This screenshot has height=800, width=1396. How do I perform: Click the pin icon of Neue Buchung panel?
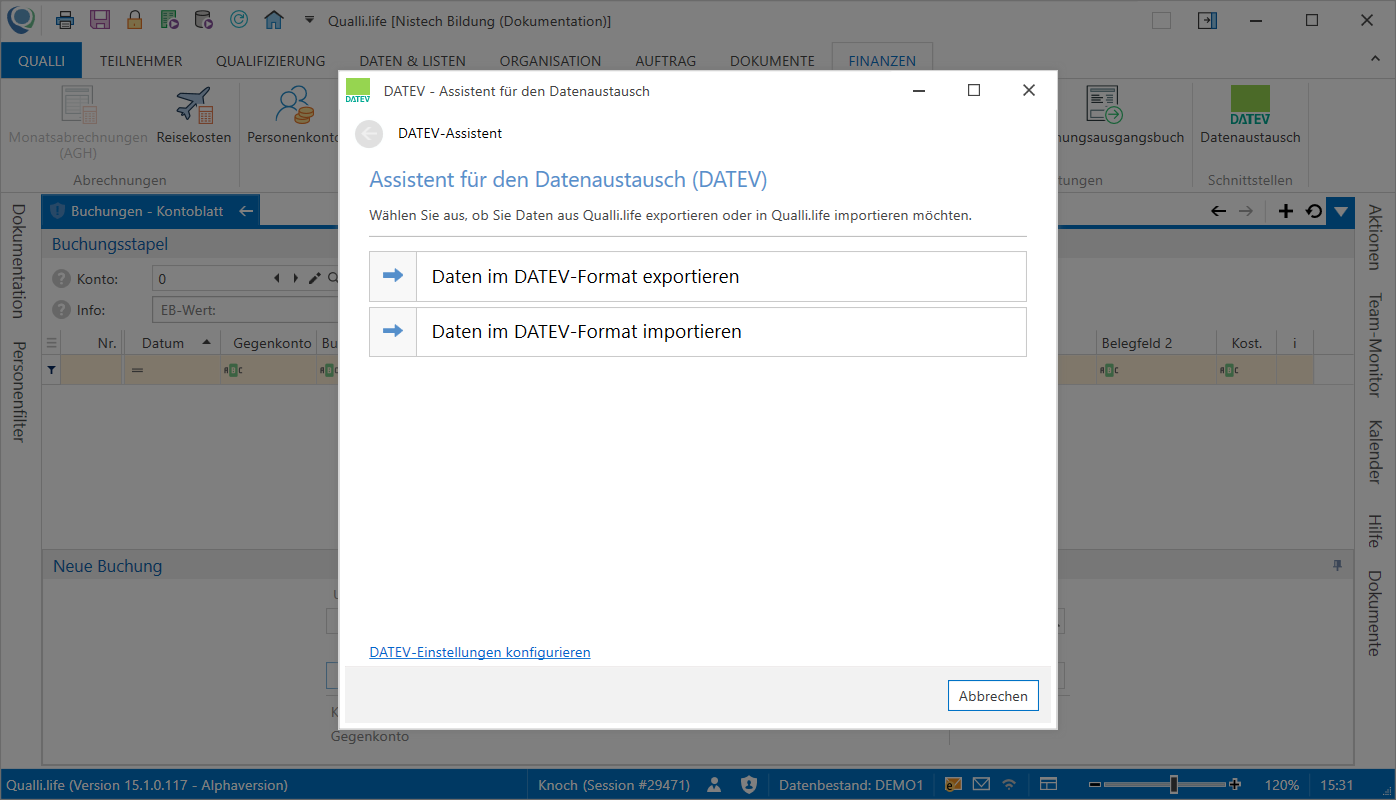point(1338,566)
